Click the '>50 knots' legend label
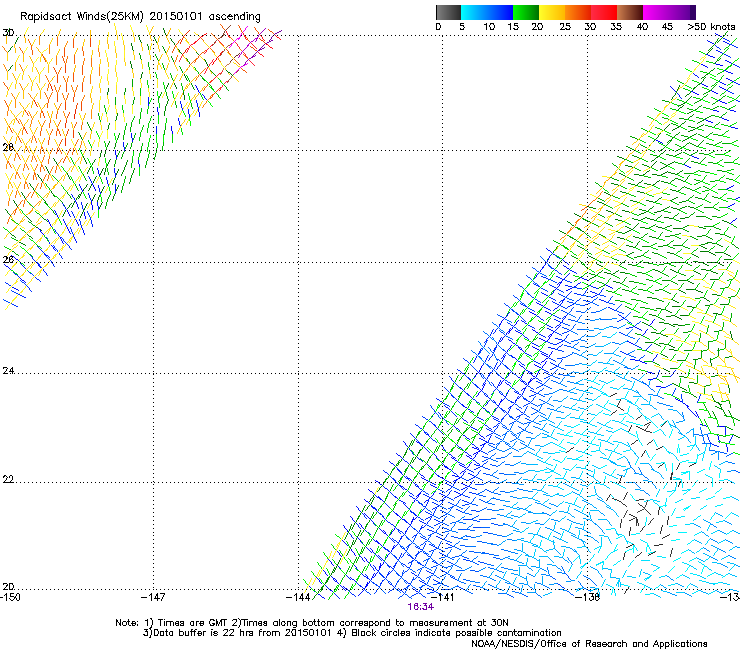This screenshot has height=650, width=740. click(711, 27)
